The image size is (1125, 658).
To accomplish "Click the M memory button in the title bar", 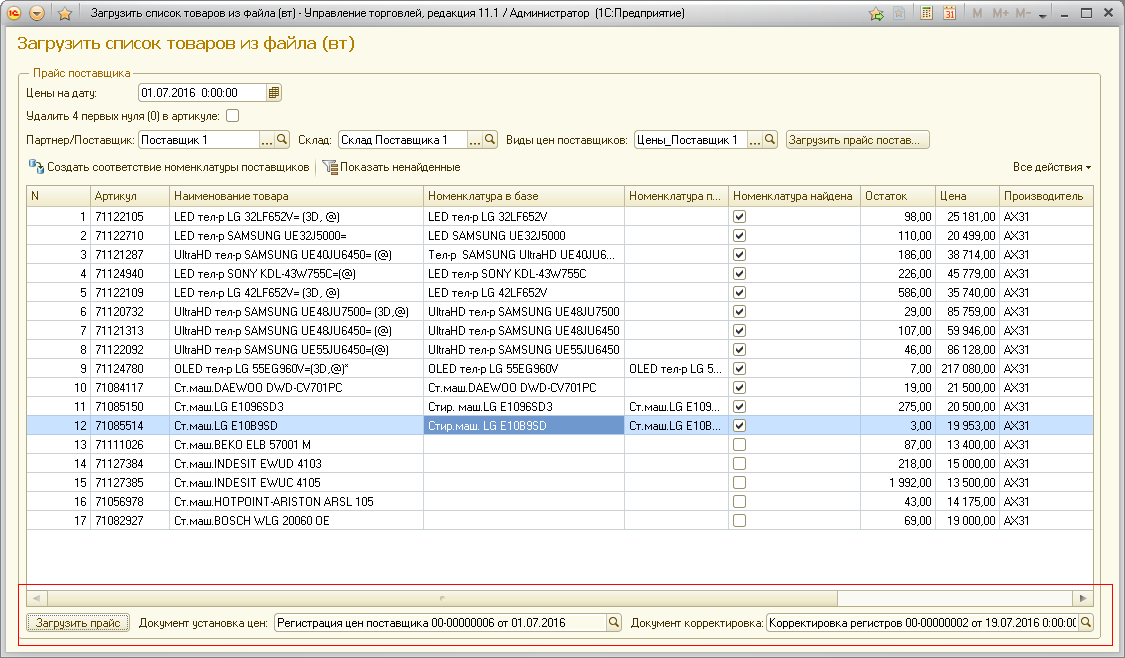I will click(977, 13).
